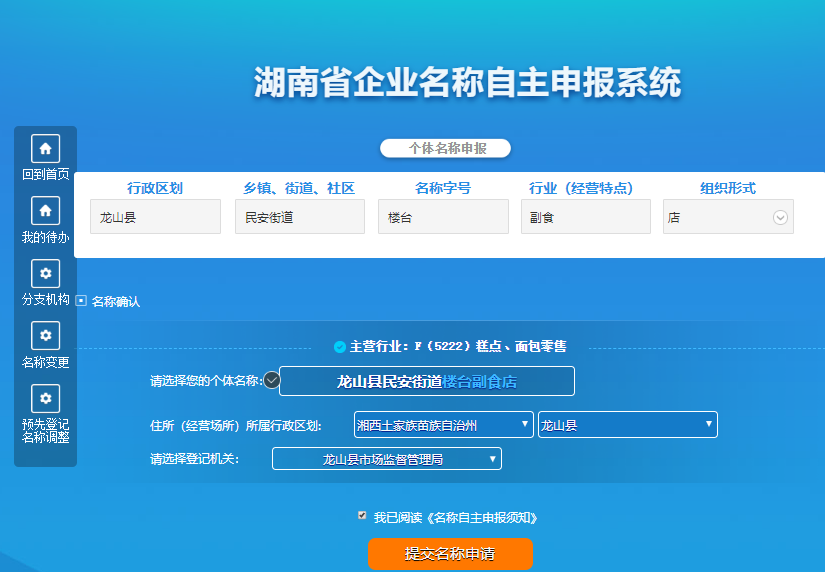This screenshot has width=825, height=572.
Task: Expand the 组织形式 dropdown showing 店
Action: 728,217
